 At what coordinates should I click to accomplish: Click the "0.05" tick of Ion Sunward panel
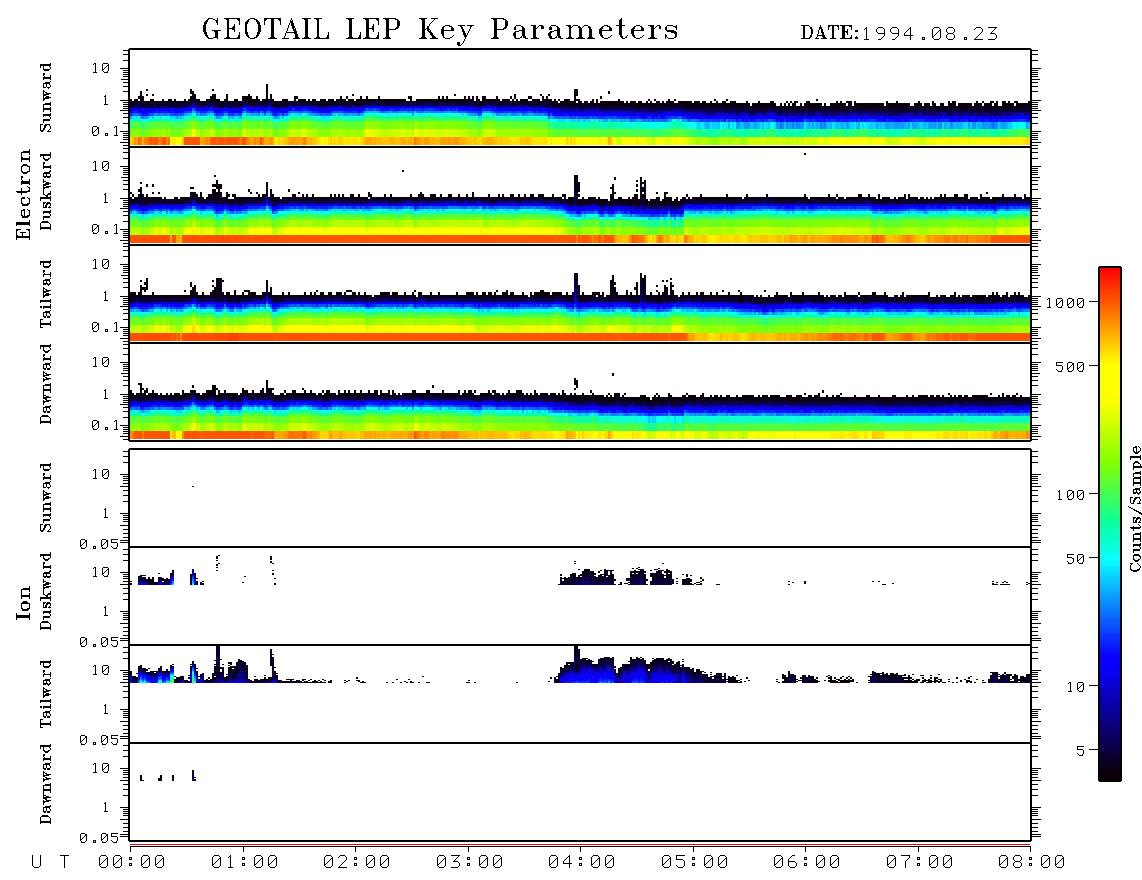pos(98,544)
